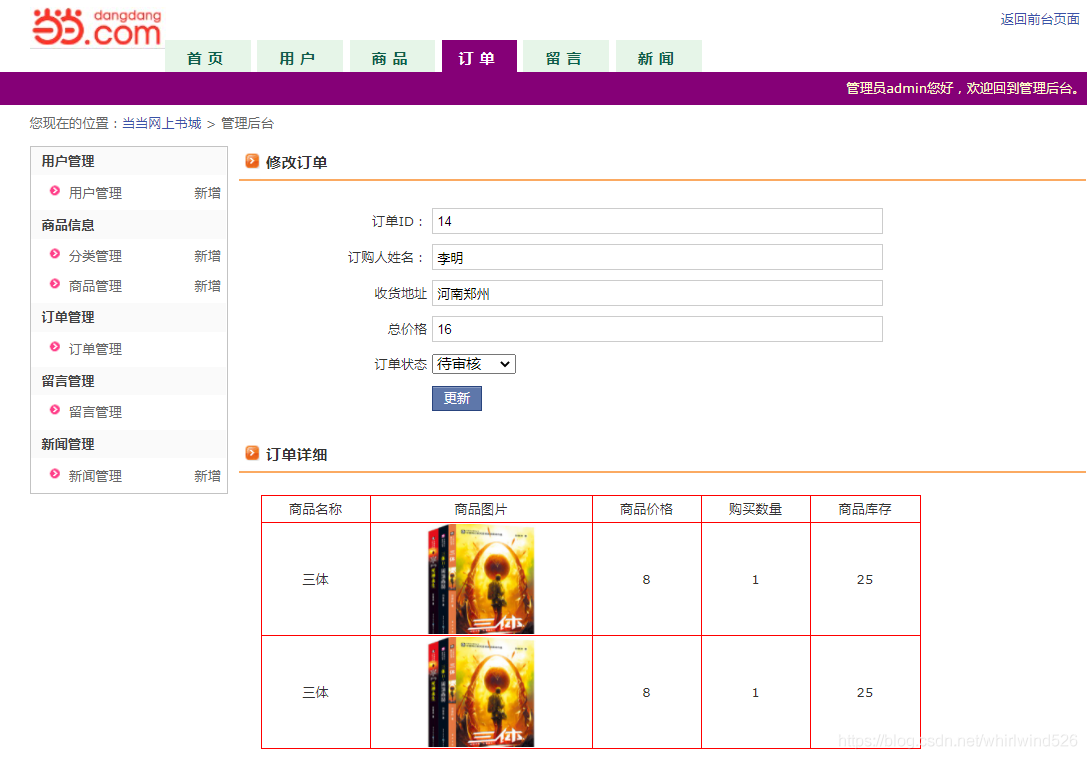Click the 总价格 input field
The image size is (1087, 759).
pyautogui.click(x=657, y=329)
